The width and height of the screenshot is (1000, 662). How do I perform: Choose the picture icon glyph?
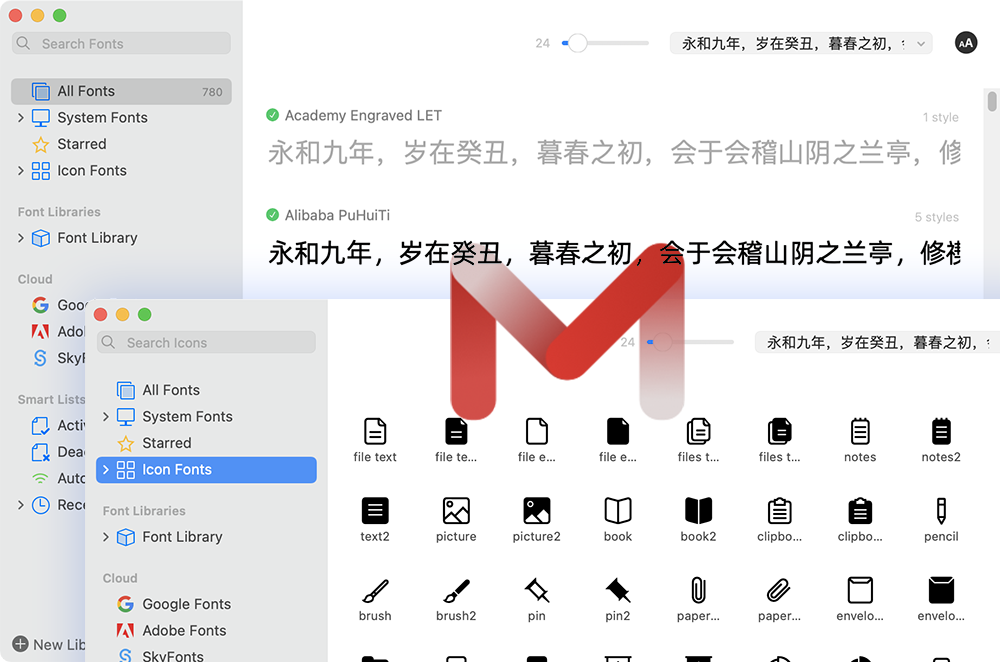point(456,511)
